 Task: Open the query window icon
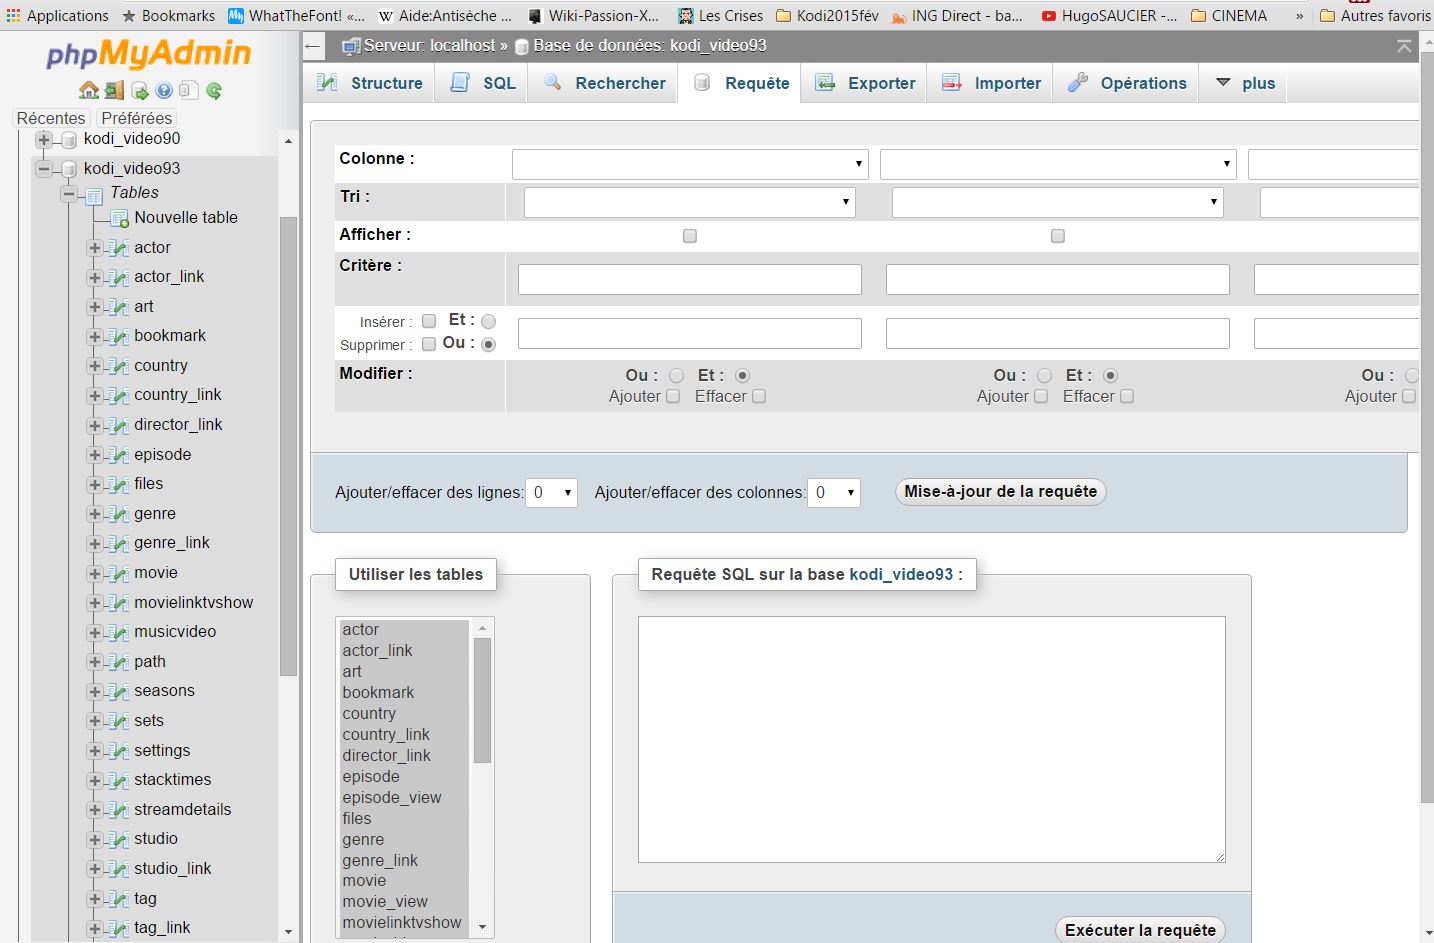pyautogui.click(x=139, y=91)
